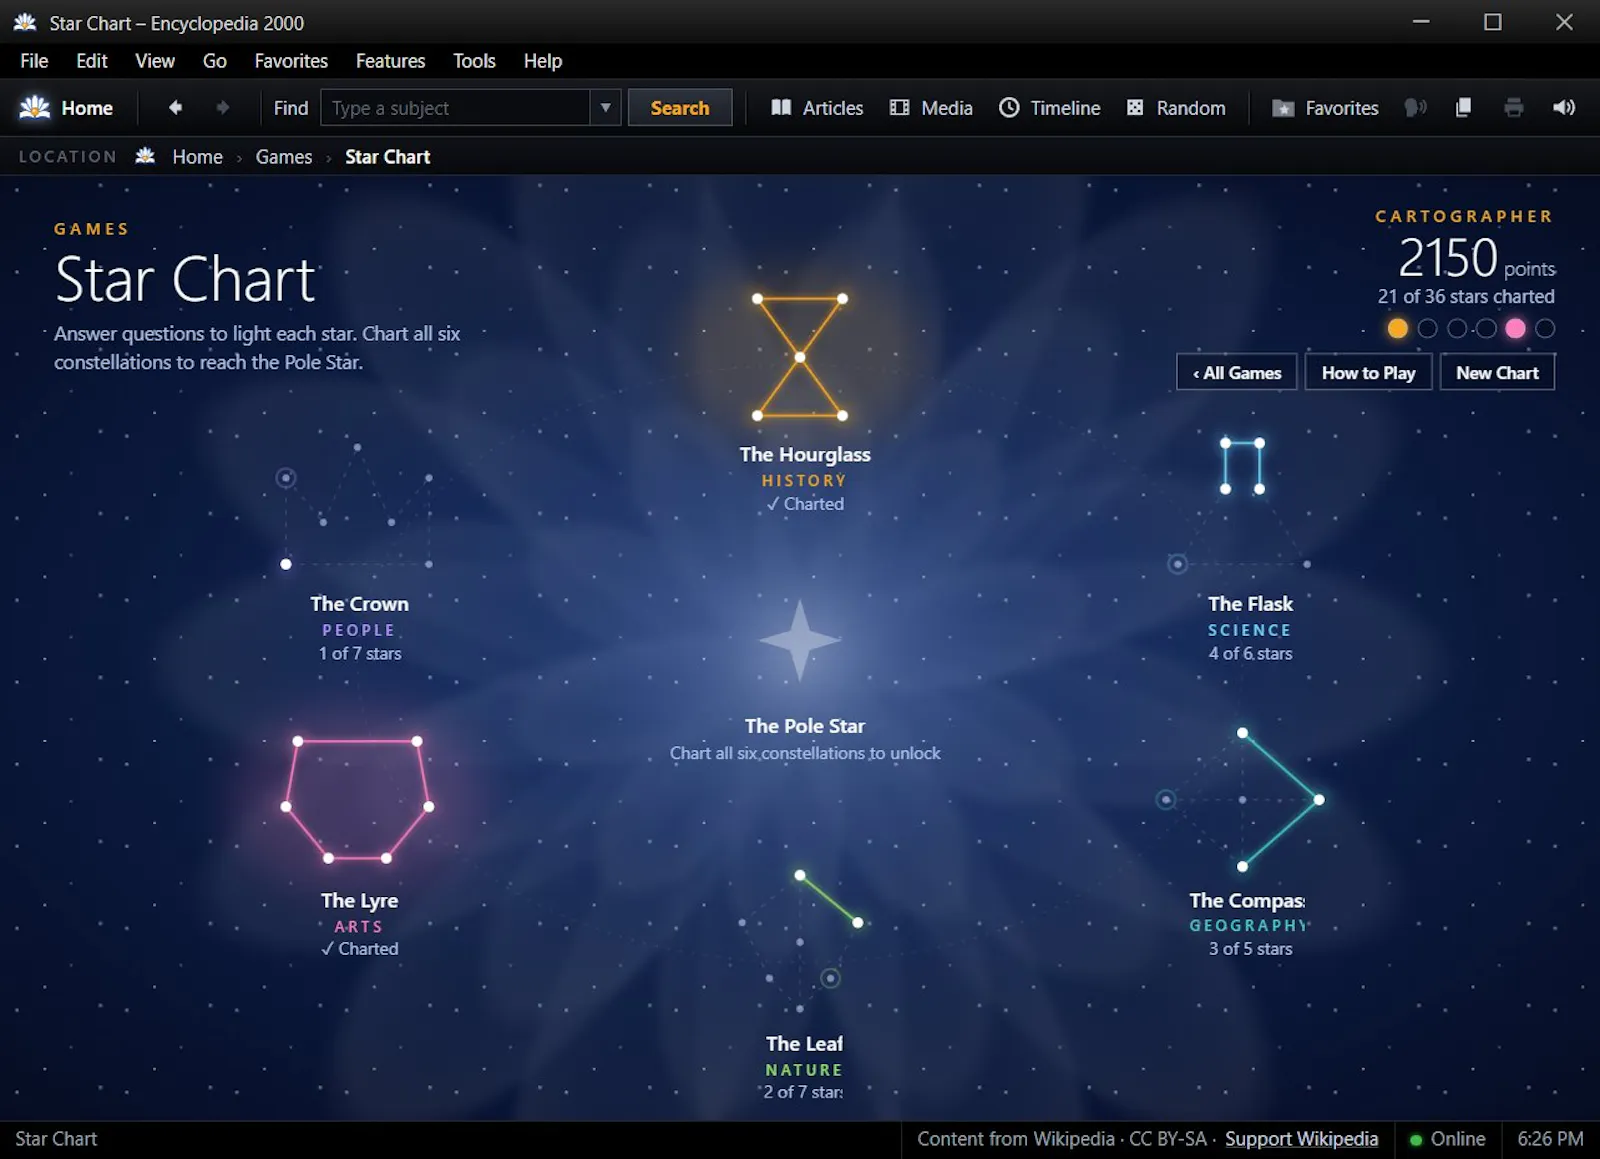
Task: Open the View menu
Action: click(155, 61)
